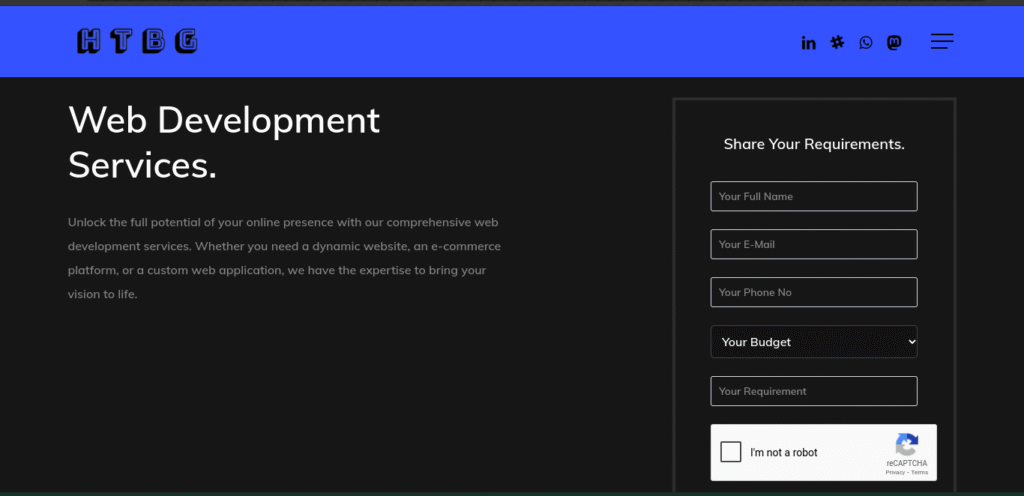1024x496 pixels.
Task: Open the WhatsApp chat icon
Action: click(865, 42)
